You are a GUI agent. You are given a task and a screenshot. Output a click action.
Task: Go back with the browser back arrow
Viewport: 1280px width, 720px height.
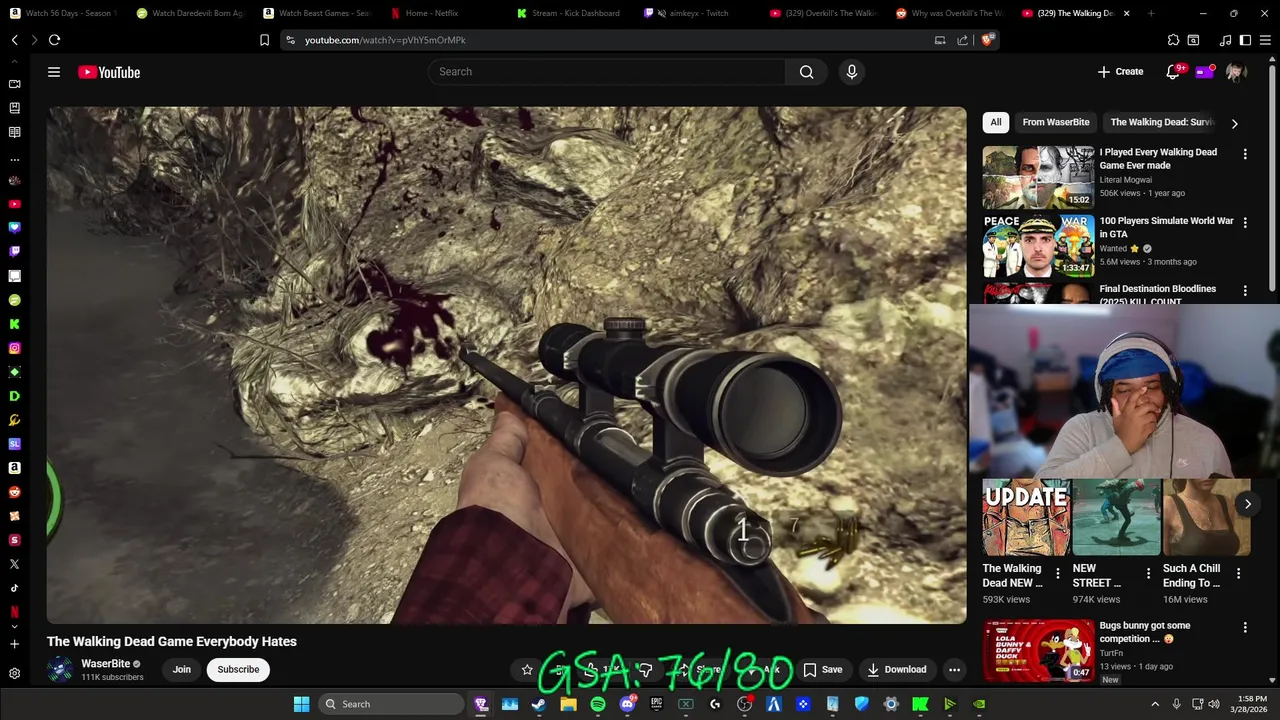pyautogui.click(x=15, y=40)
